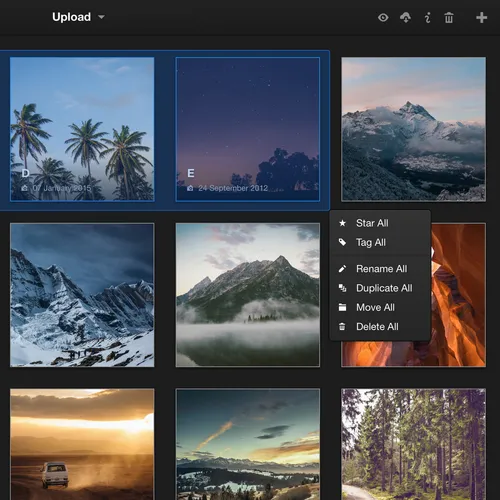Toggle album visibility with the eye icon

pos(383,17)
